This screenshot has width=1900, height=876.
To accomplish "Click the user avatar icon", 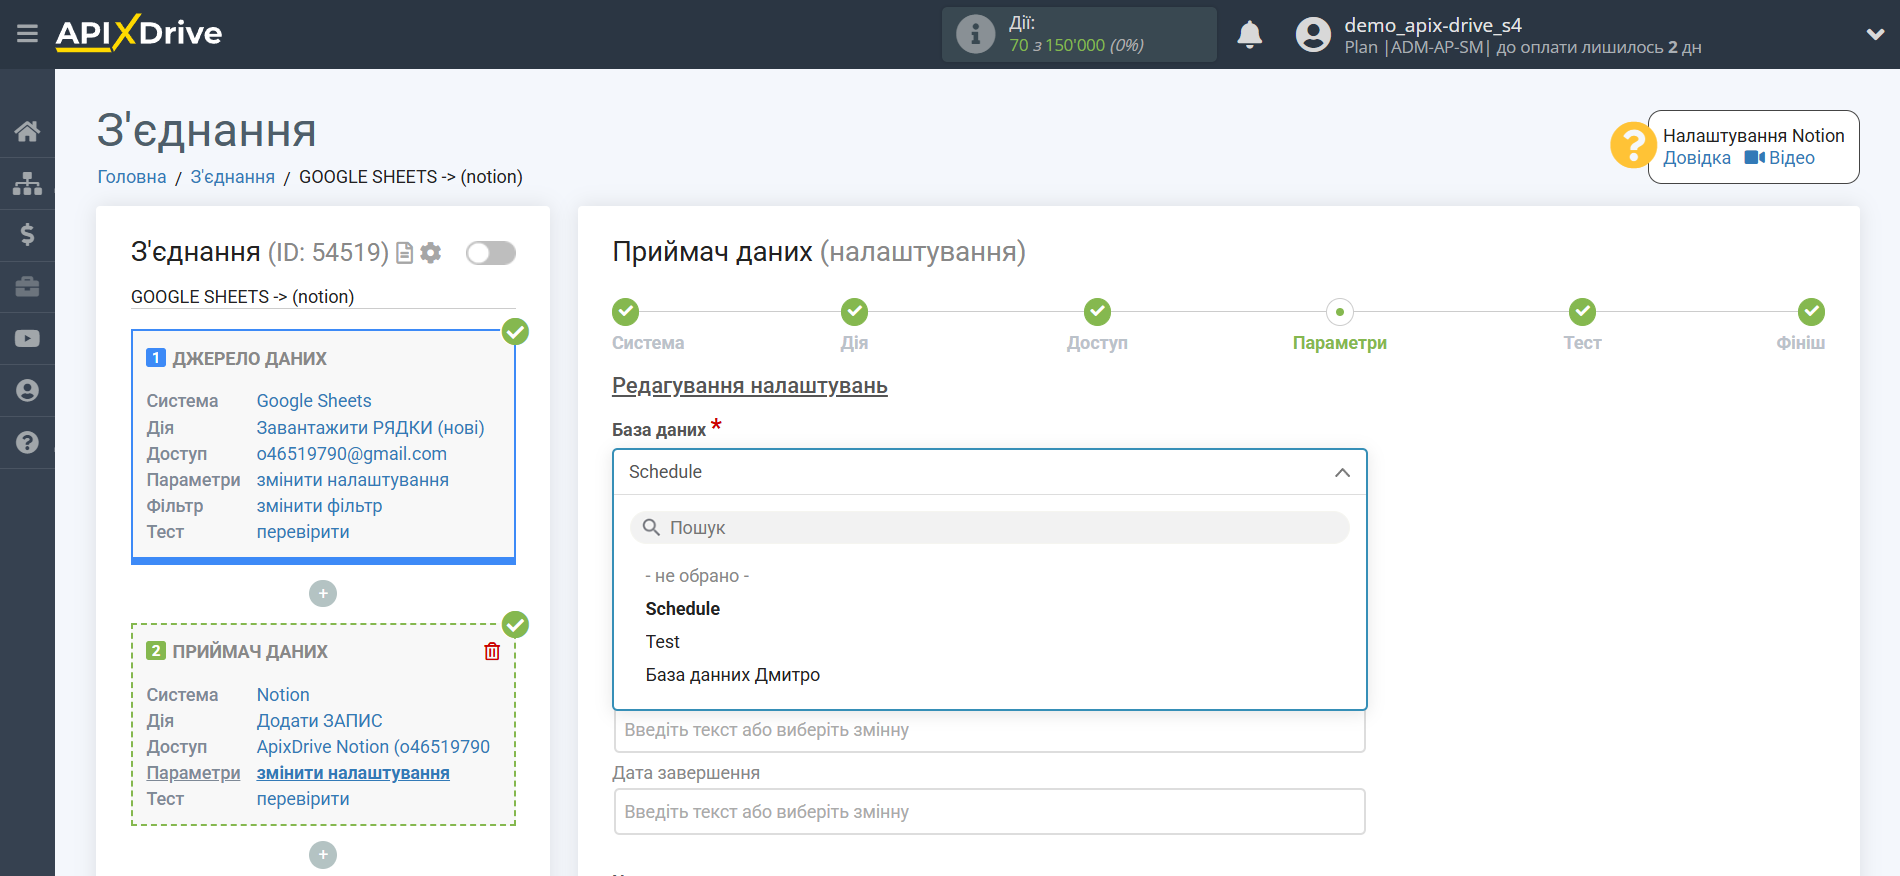I will 1313,35.
